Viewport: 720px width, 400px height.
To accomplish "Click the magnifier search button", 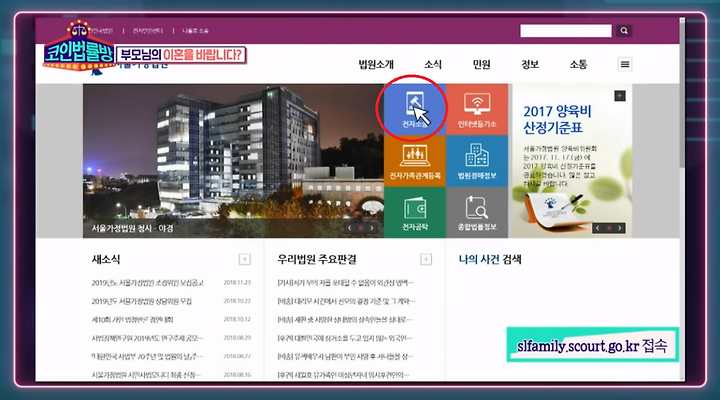I will 624,31.
